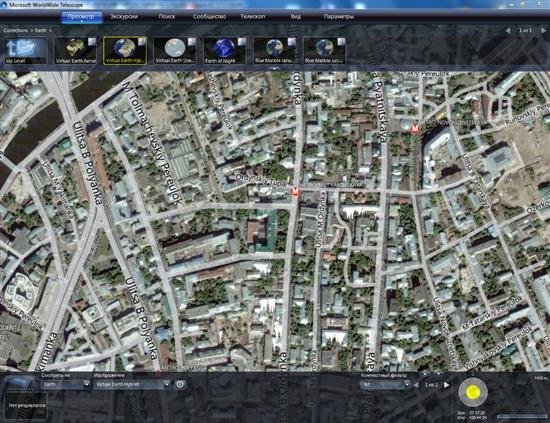Click corner badge on Blue Marble January thumbnail
550x423 pixels.
pos(291,42)
